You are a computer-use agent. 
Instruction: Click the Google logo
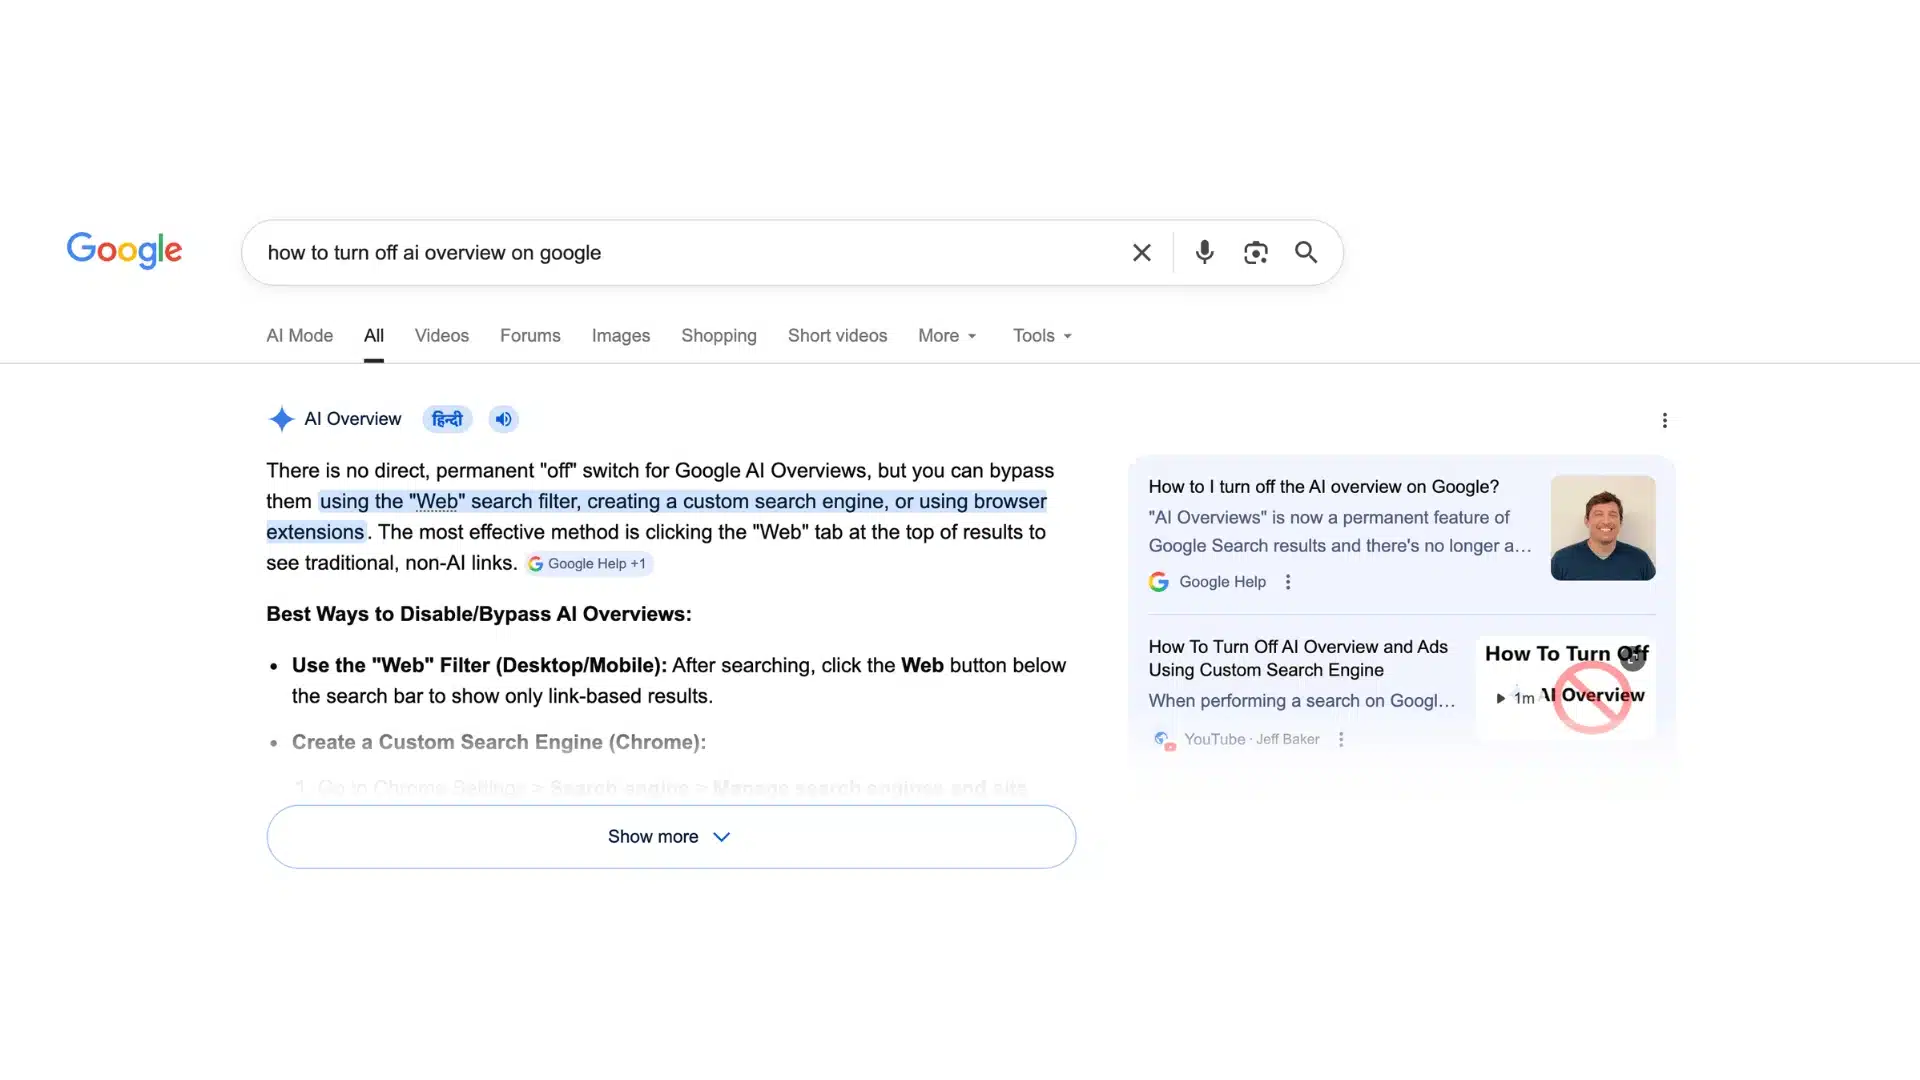click(x=124, y=250)
